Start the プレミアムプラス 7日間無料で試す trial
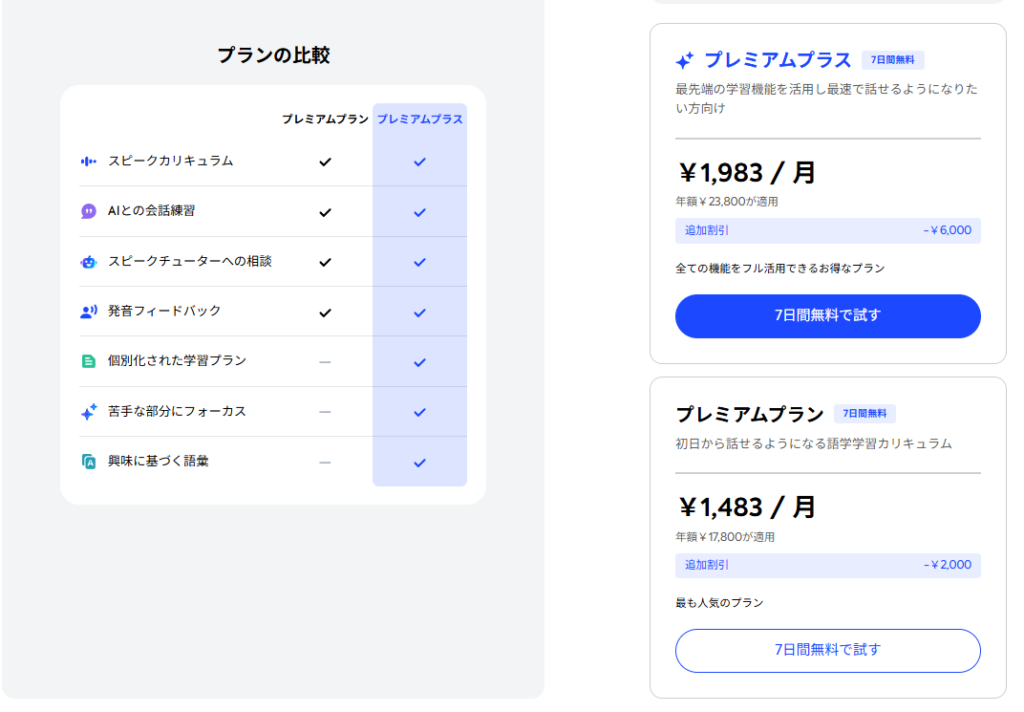This screenshot has width=1024, height=712. pyautogui.click(x=827, y=316)
